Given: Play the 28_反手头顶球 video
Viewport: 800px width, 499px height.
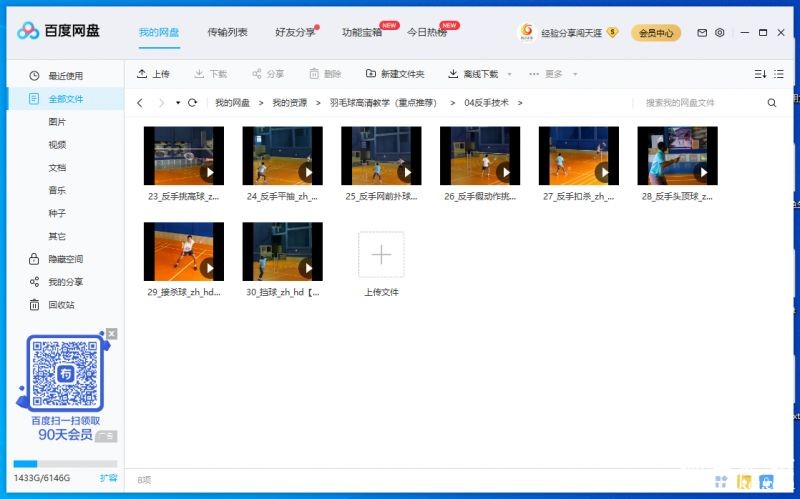Looking at the screenshot, I should pyautogui.click(x=703, y=172).
